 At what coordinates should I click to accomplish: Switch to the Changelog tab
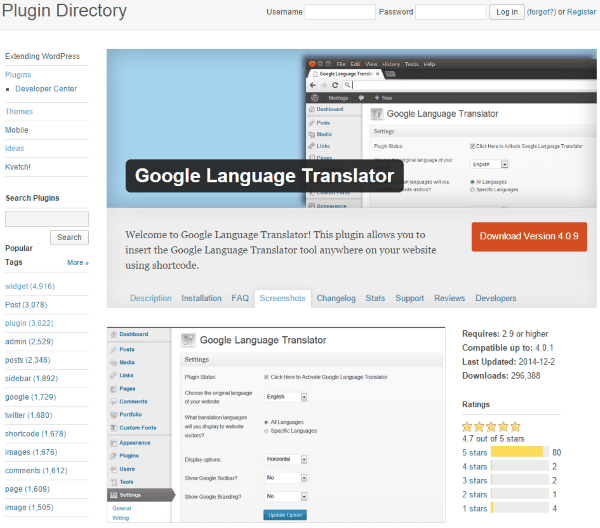click(335, 298)
